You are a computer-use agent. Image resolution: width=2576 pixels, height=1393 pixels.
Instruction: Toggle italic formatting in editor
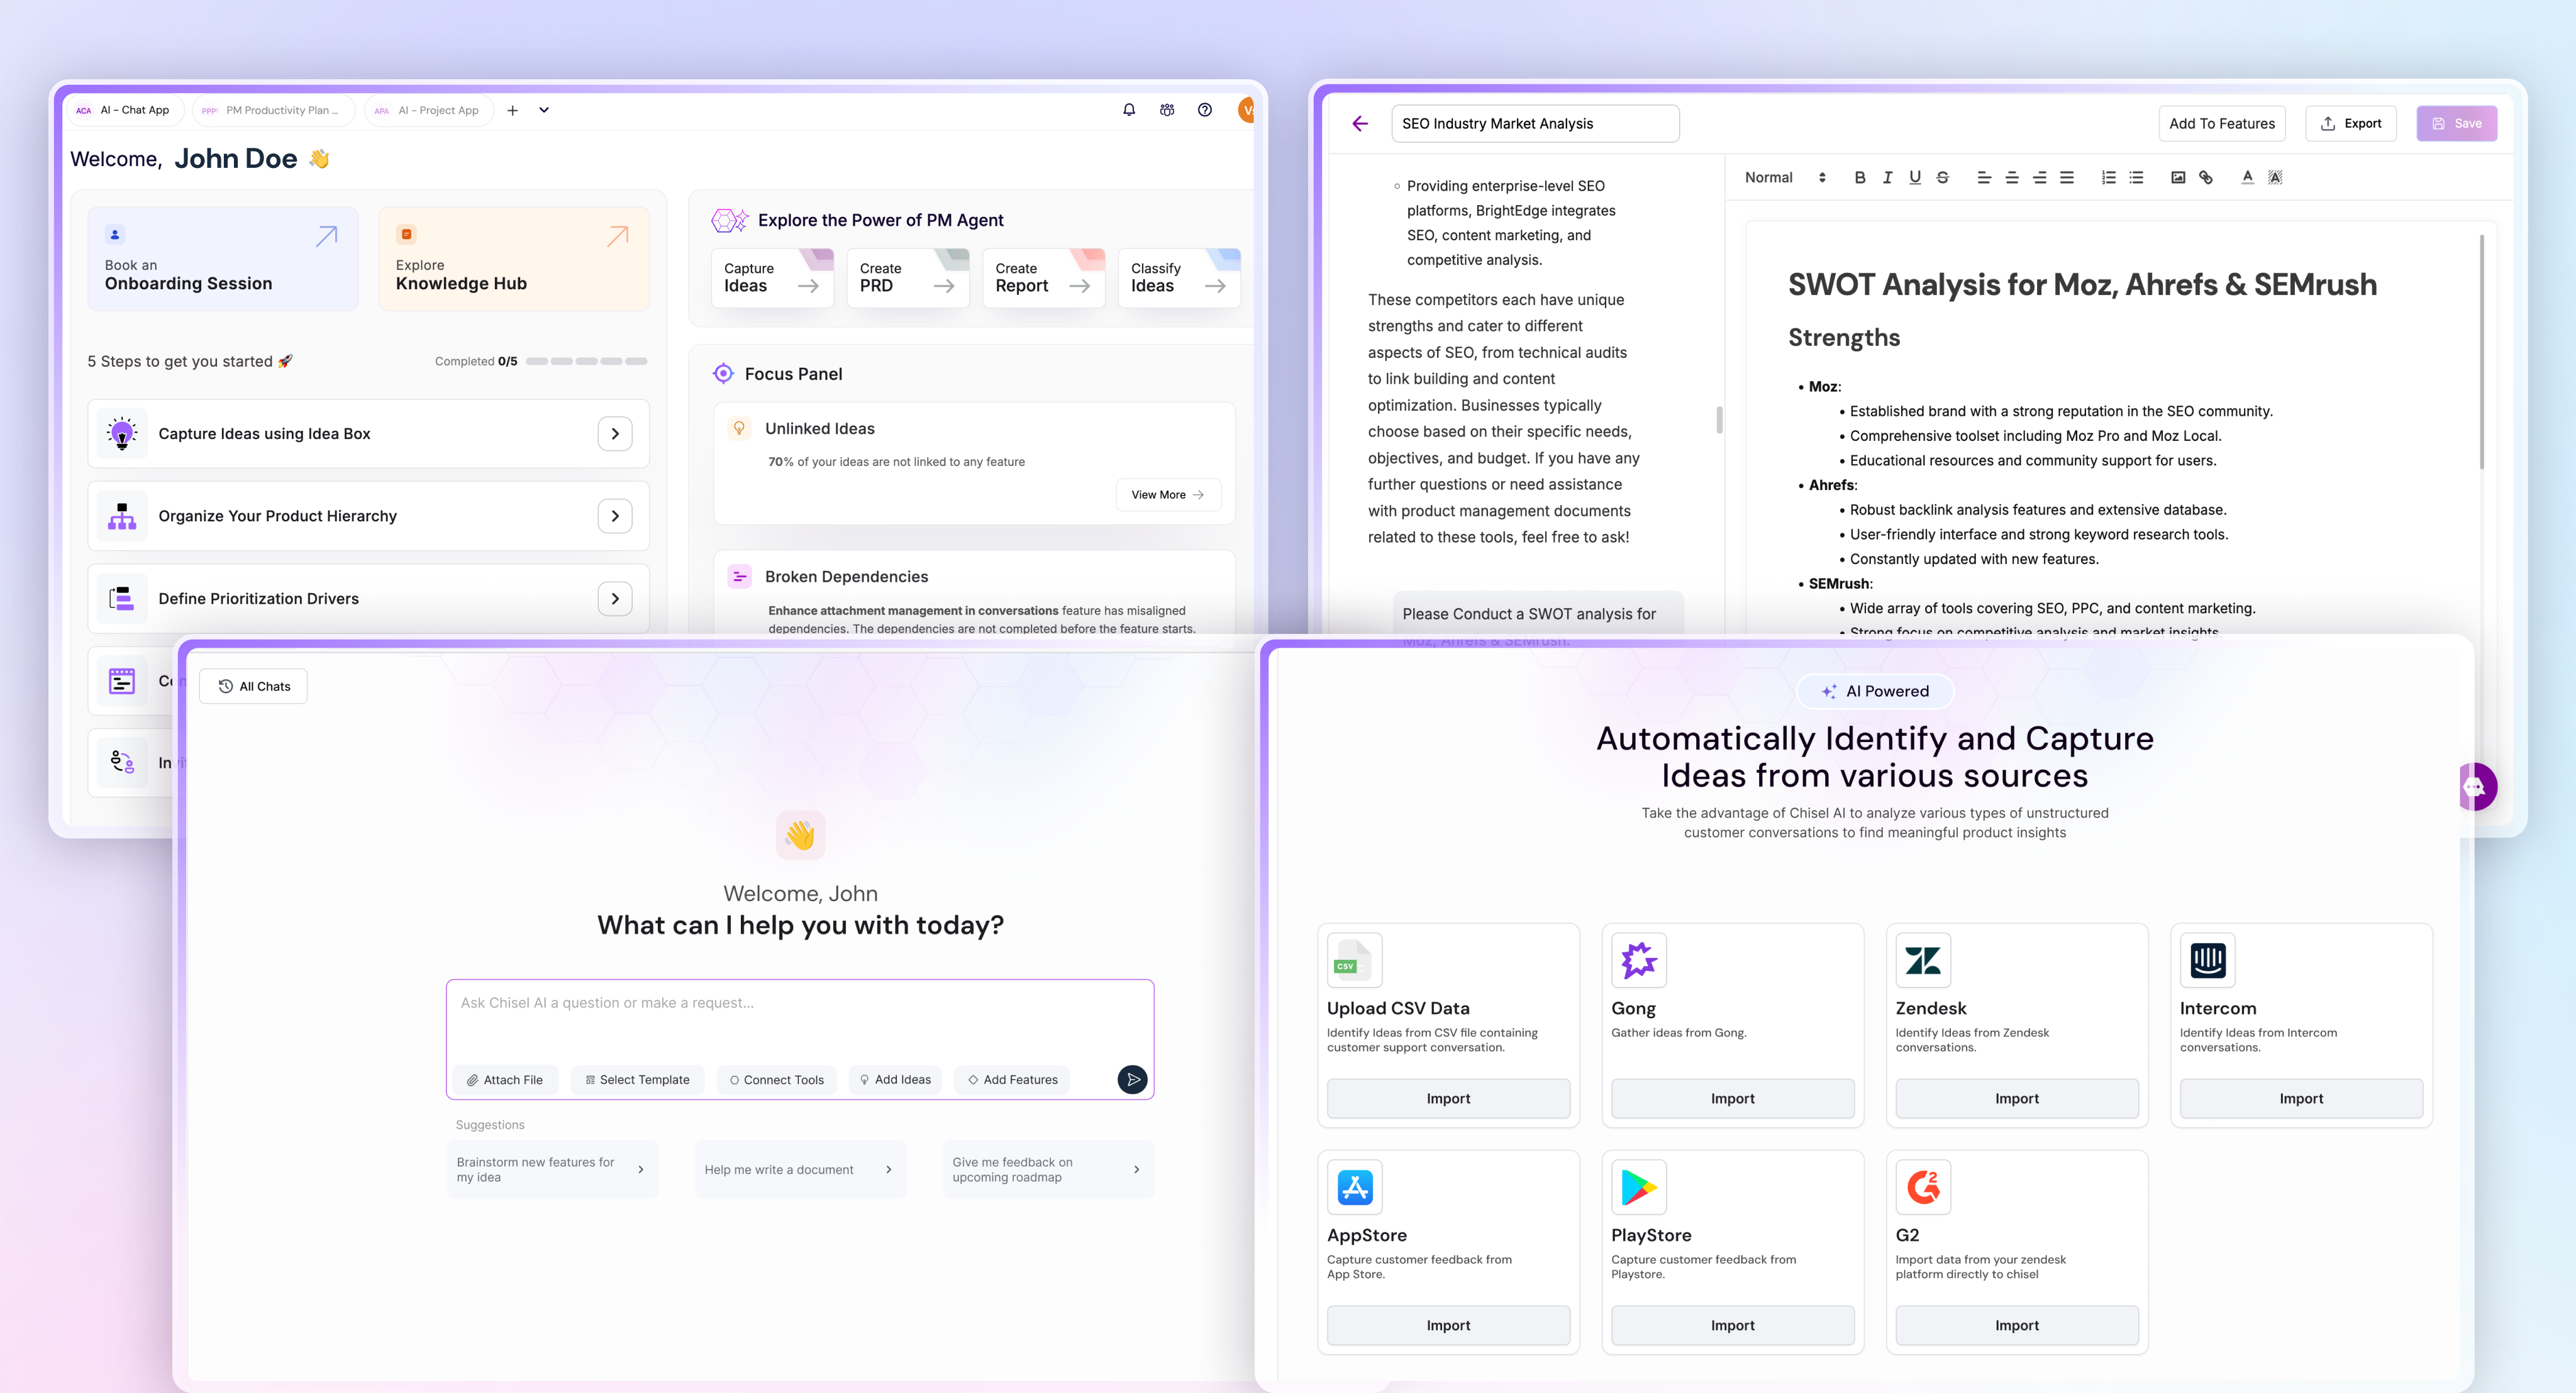[x=1887, y=178]
